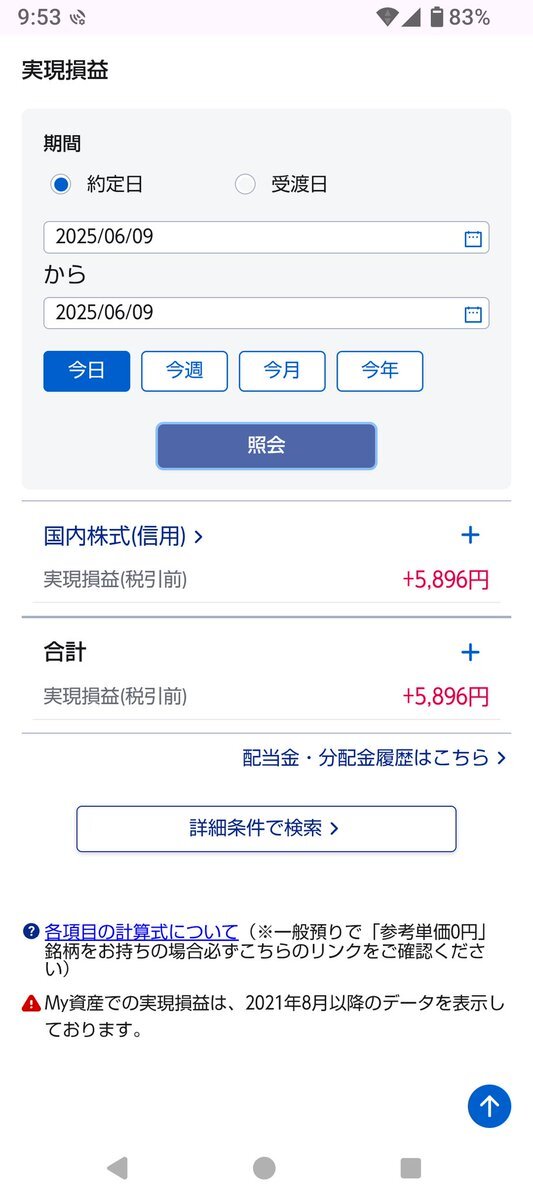
Task: Open 配当金・分配金履歴はこちら link
Action: click(374, 758)
